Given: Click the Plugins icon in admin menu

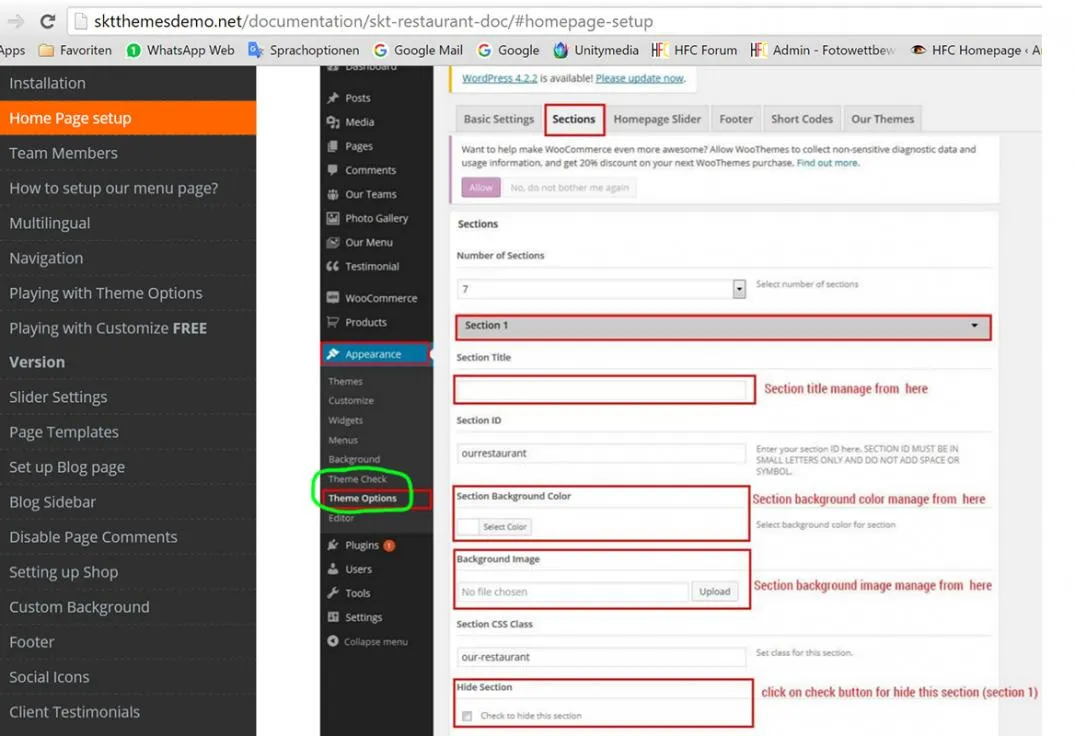Looking at the screenshot, I should point(333,545).
